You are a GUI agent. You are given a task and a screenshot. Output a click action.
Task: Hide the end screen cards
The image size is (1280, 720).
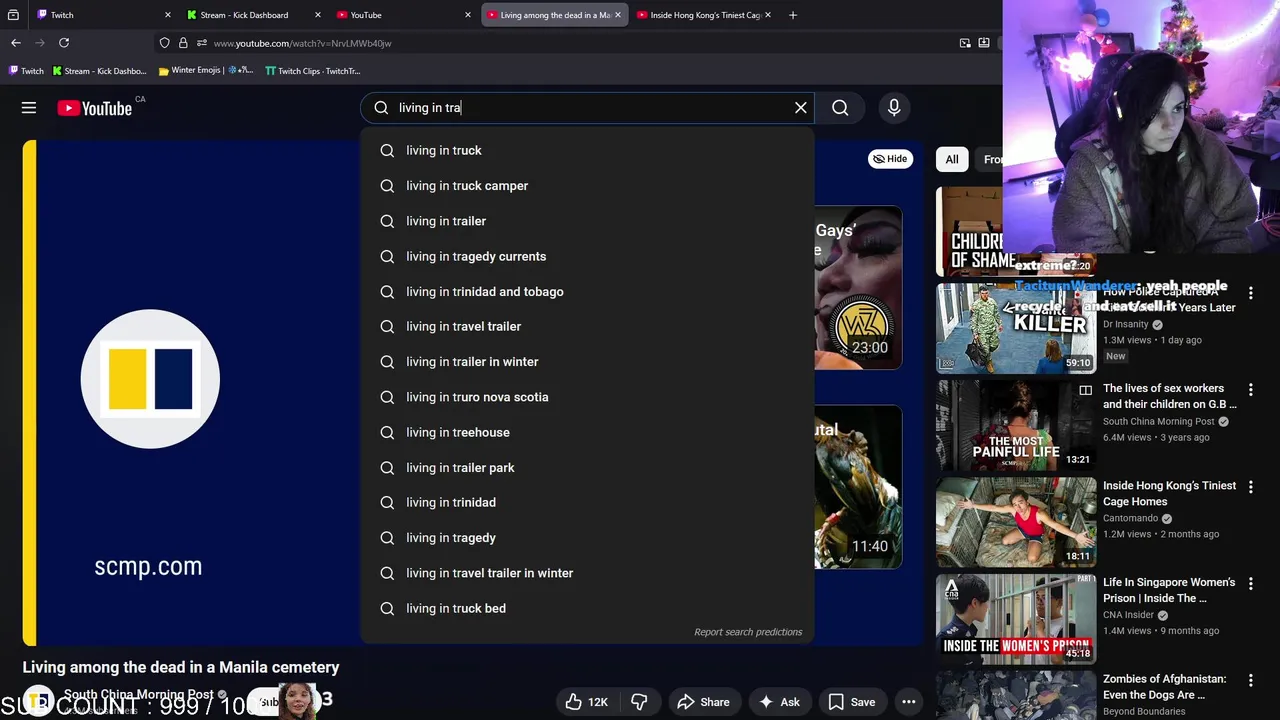[890, 159]
